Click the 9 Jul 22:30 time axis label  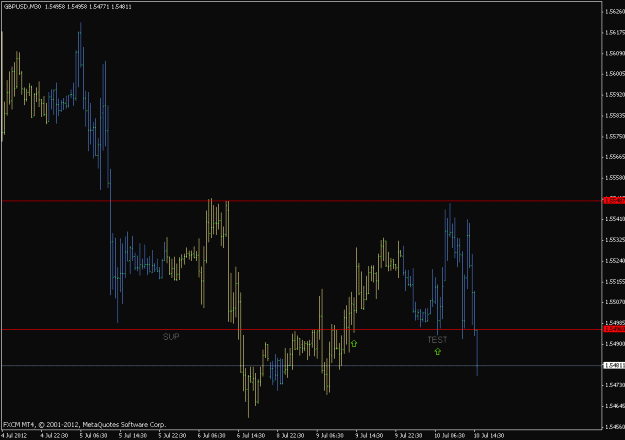point(409,436)
